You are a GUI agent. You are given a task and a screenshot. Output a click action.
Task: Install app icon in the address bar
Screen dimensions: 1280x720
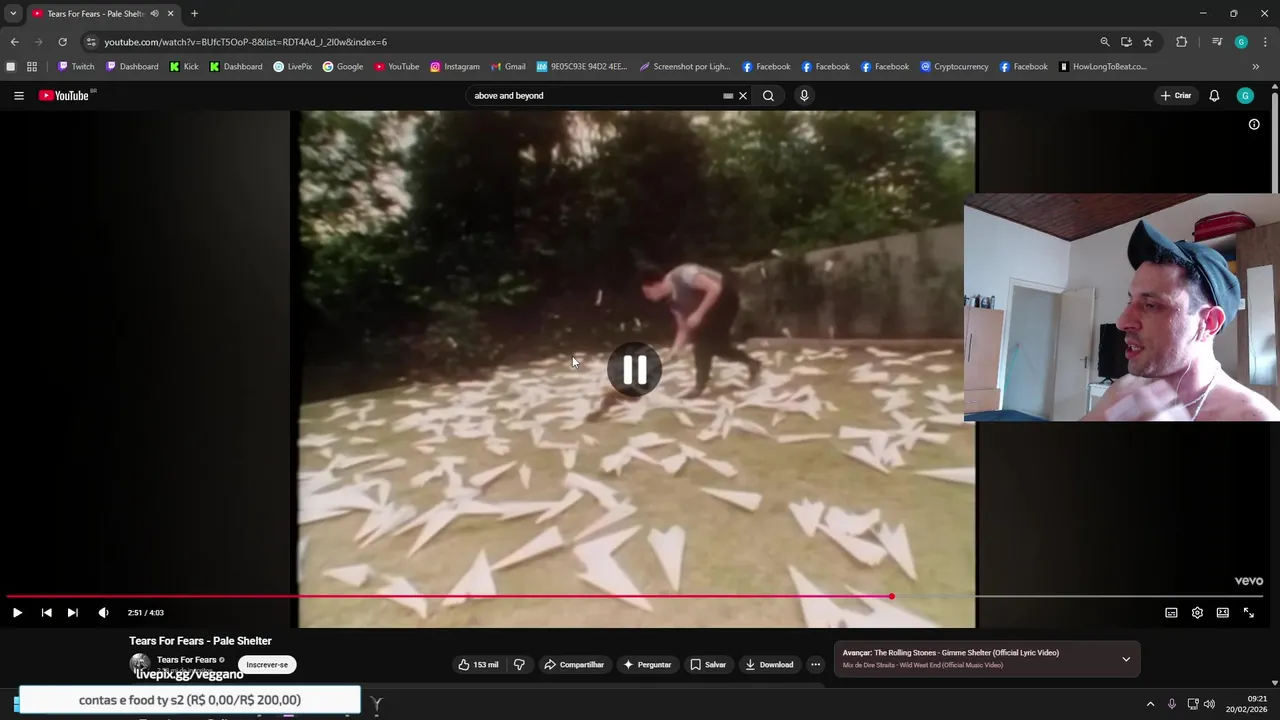(1126, 42)
